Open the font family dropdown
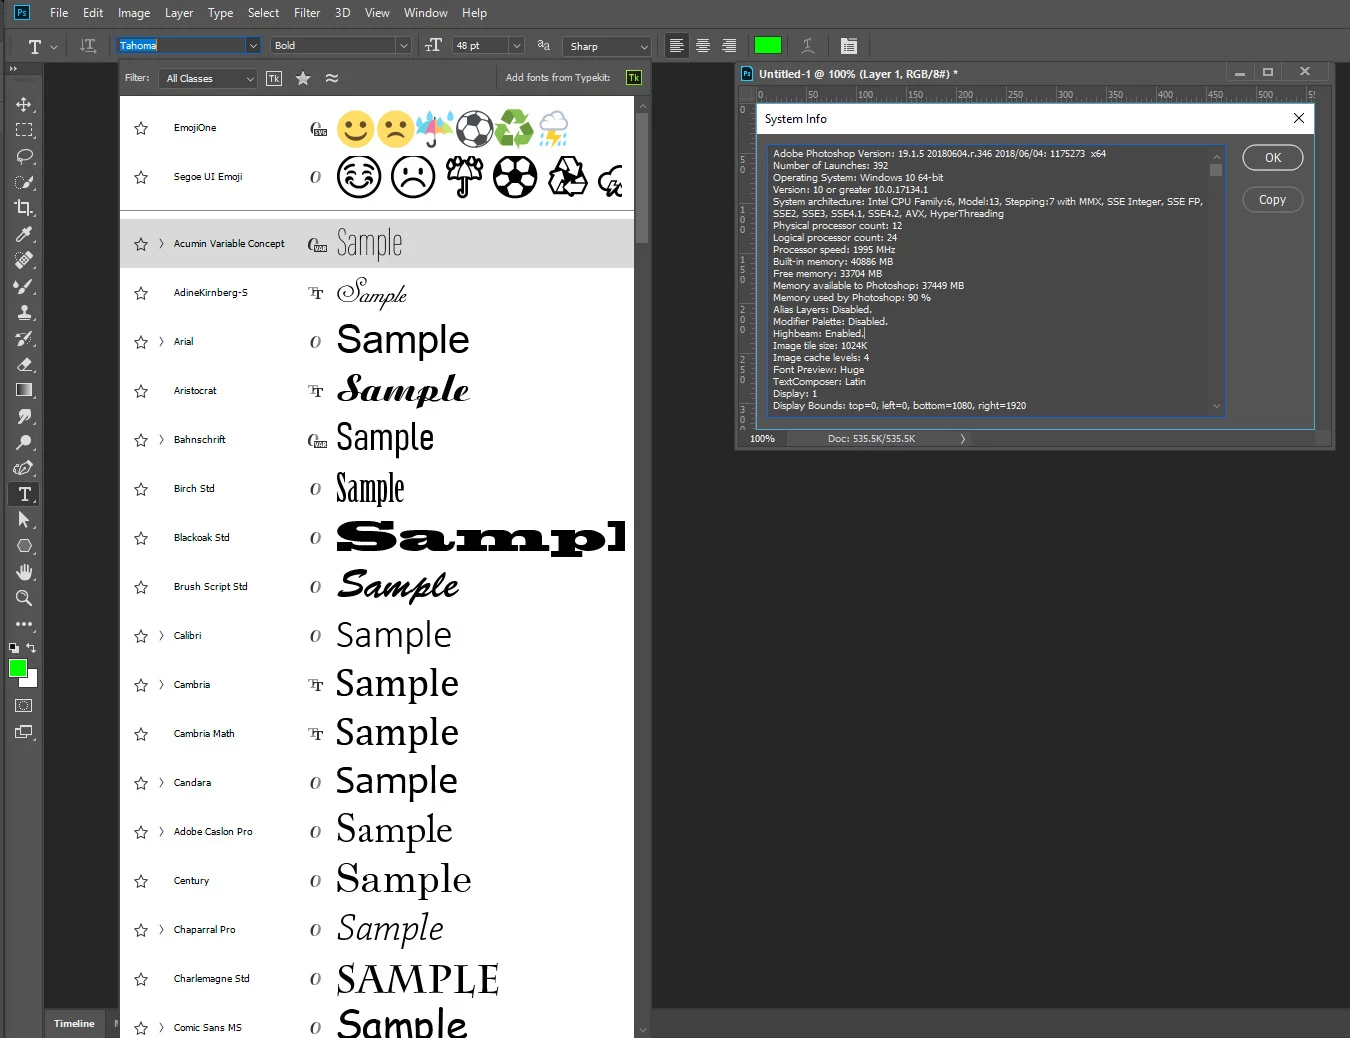 253,46
